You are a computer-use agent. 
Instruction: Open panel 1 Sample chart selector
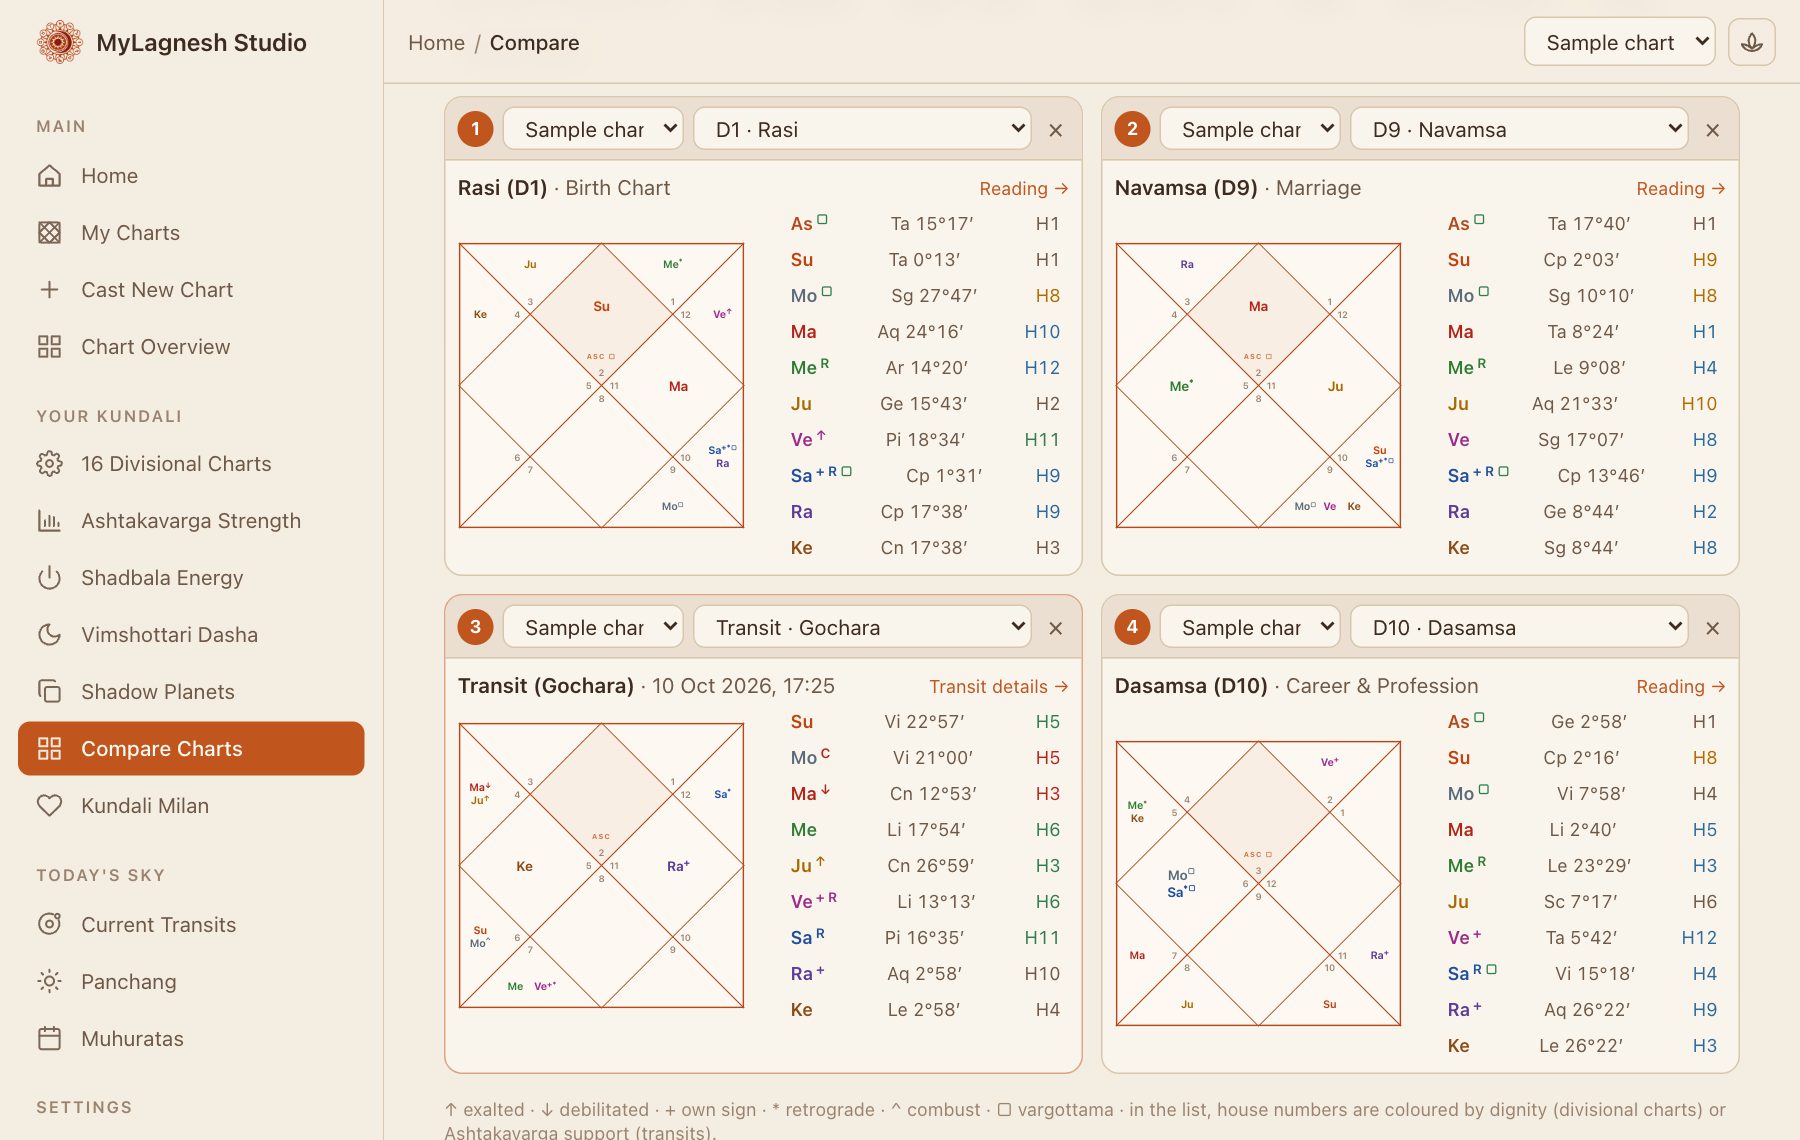click(x=593, y=129)
